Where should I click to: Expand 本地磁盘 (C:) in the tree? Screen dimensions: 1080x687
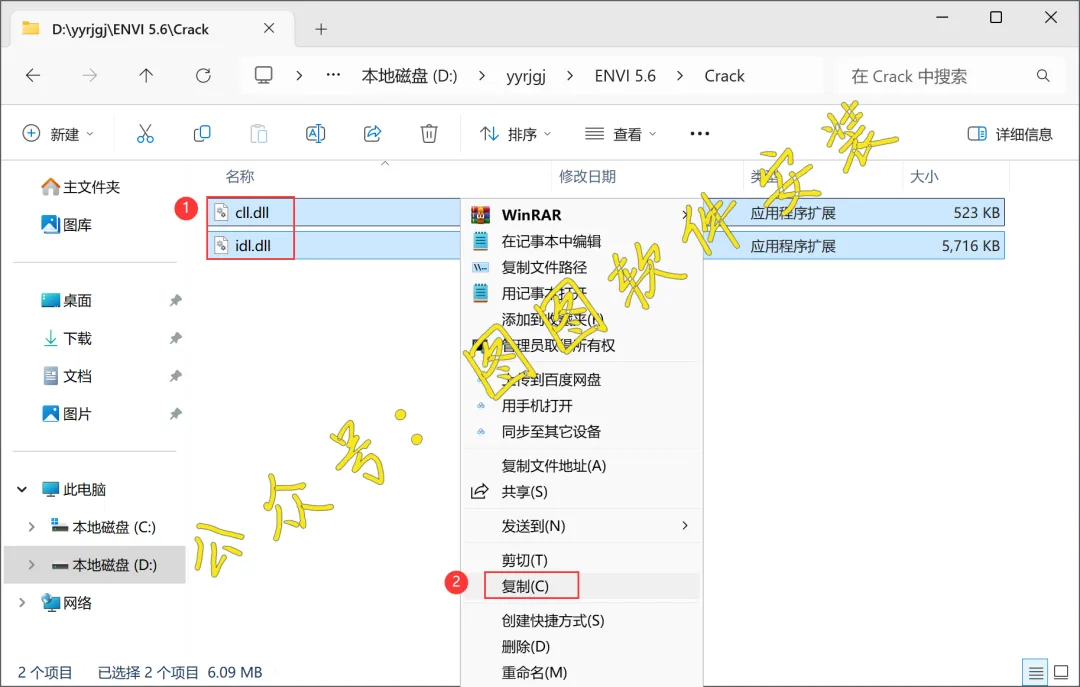click(31, 527)
